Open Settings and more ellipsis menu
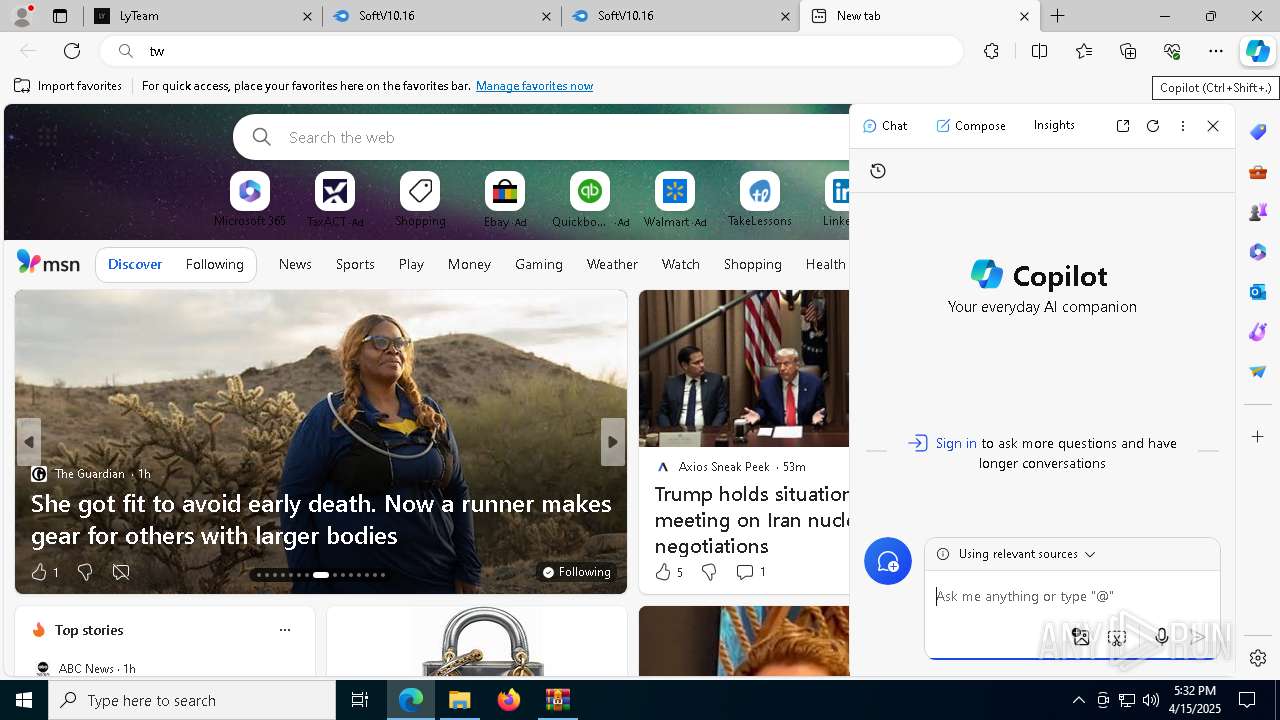This screenshot has width=1280, height=720. (1216, 51)
